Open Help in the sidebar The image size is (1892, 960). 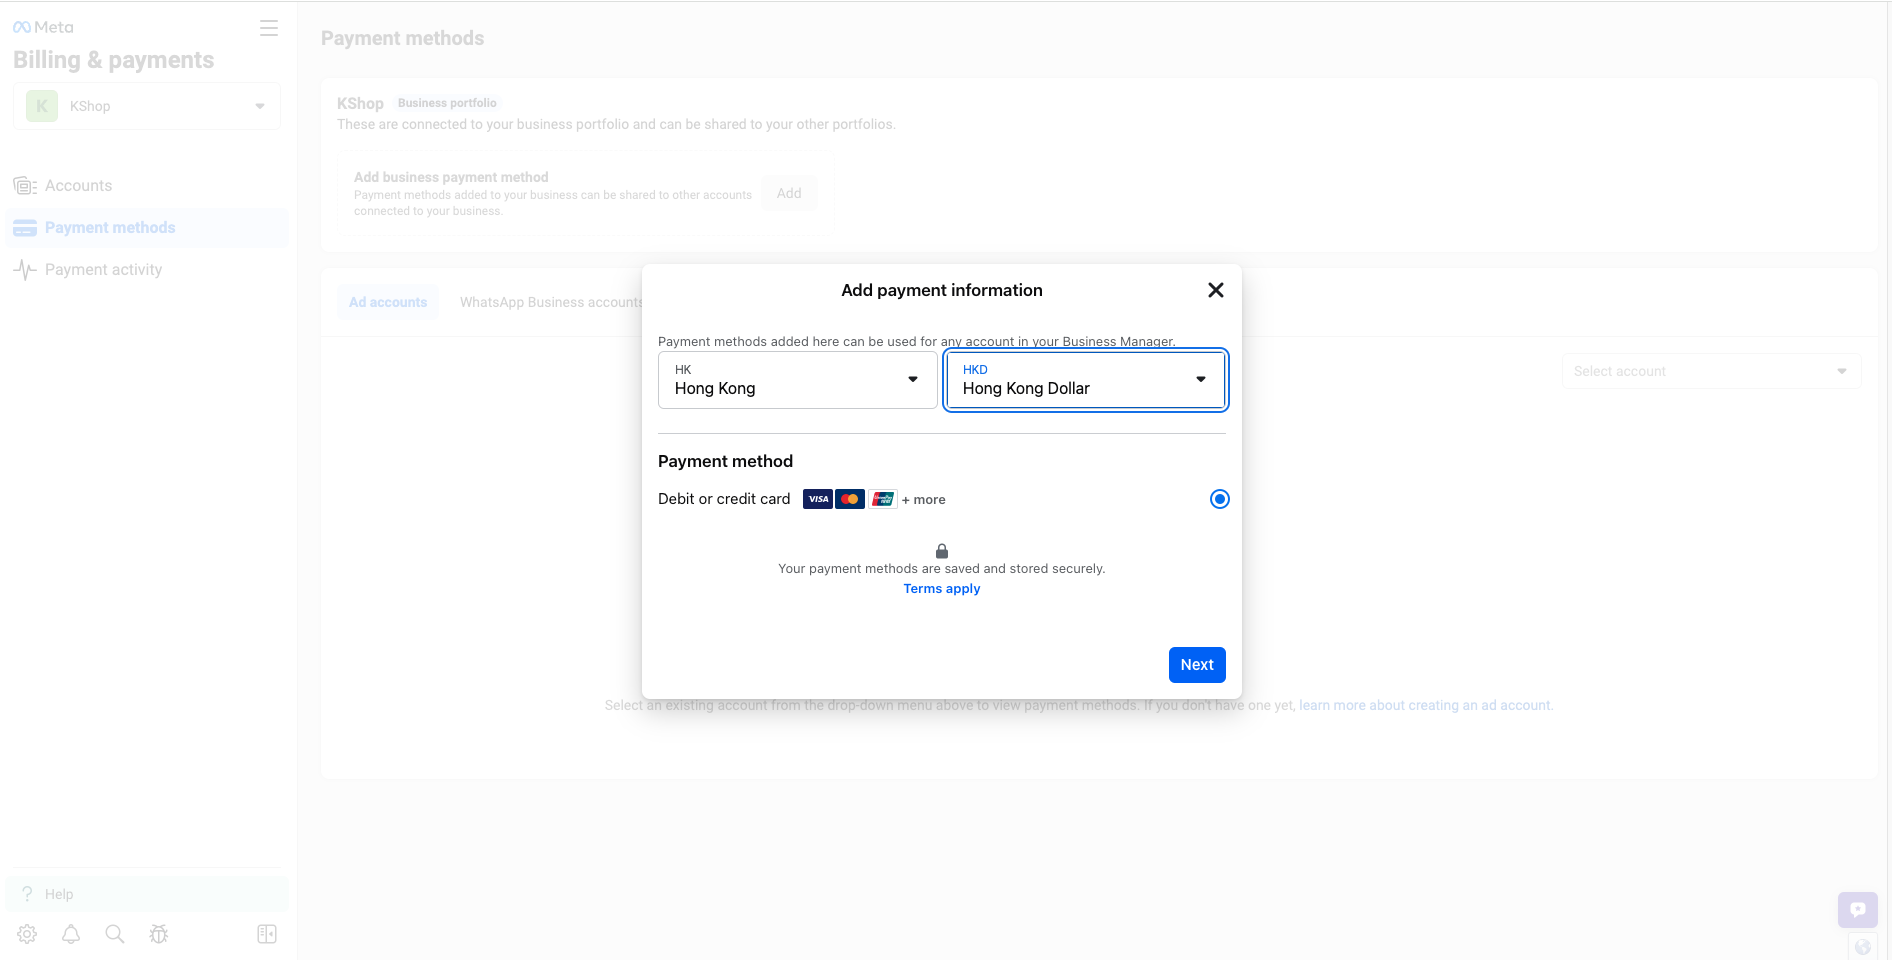coord(147,894)
